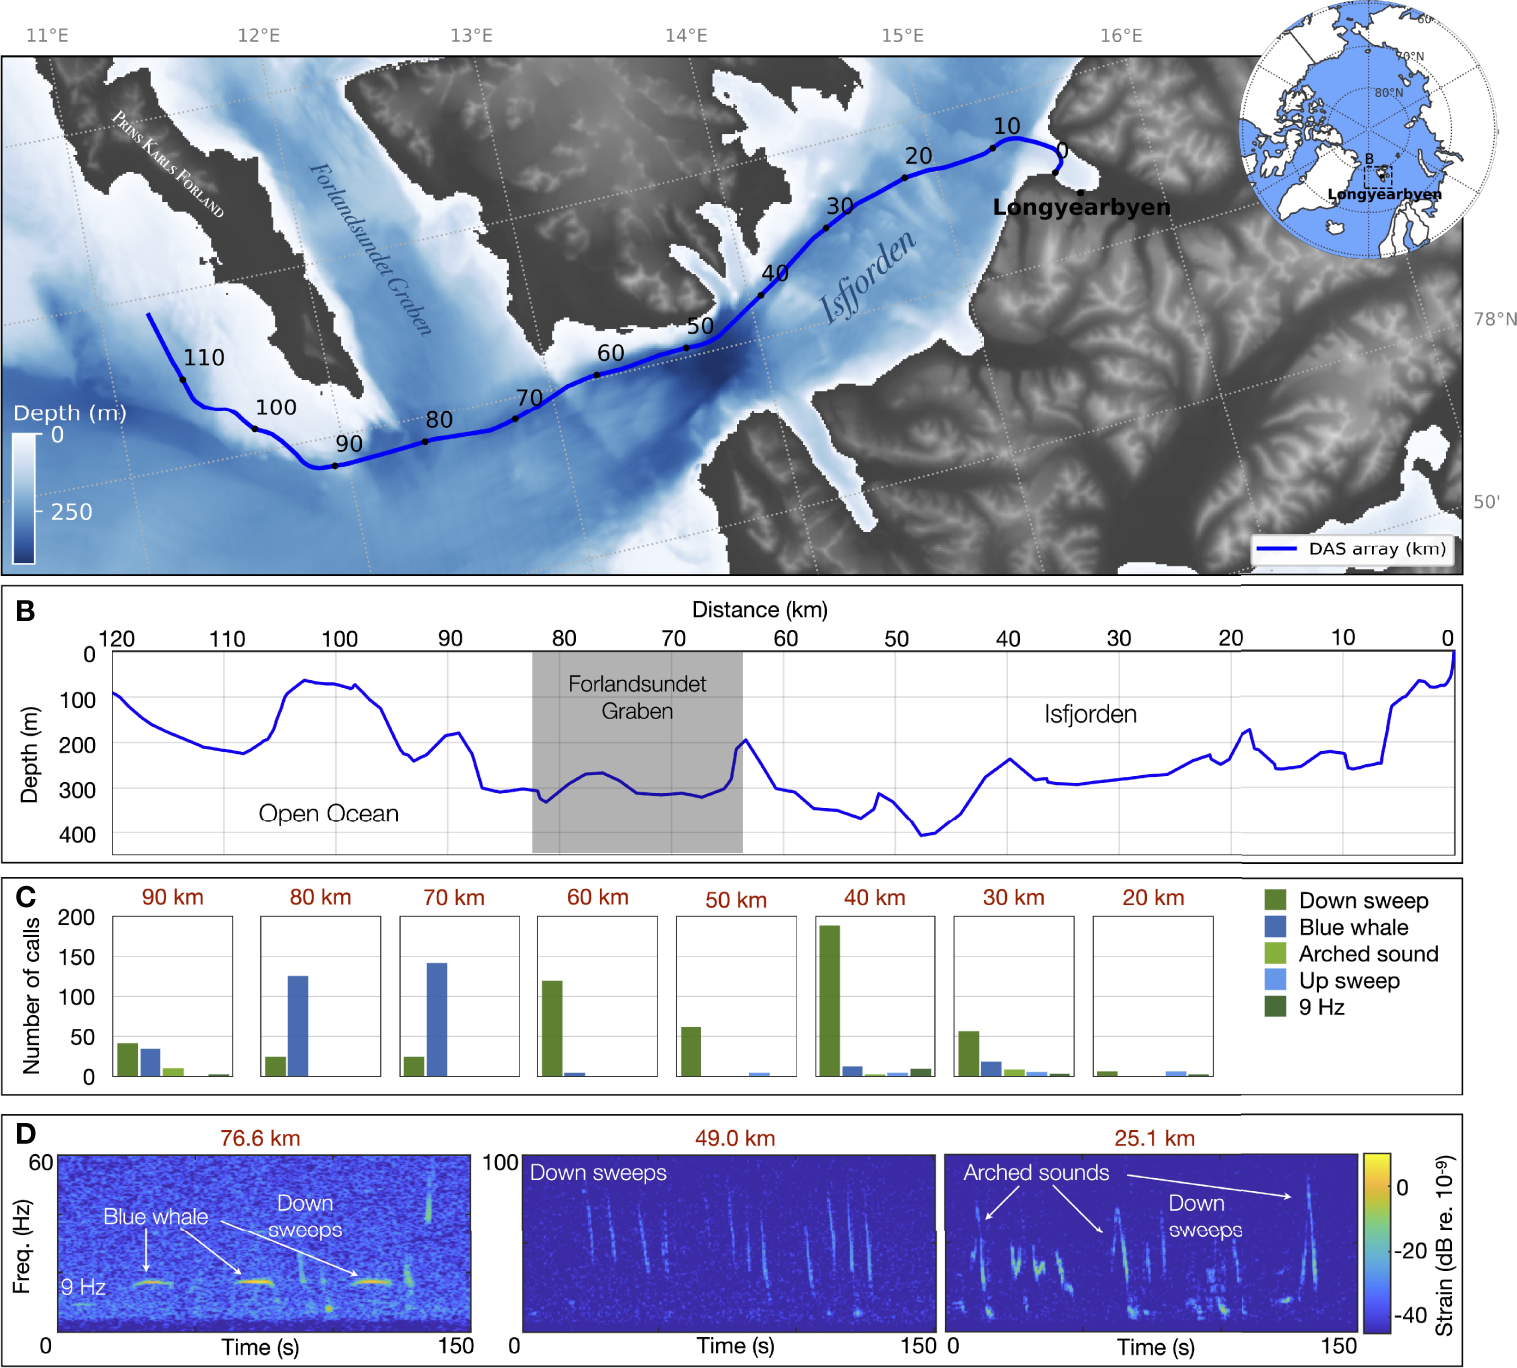Click the Strain colorbar beside the spectrograms
The width and height of the screenshot is (1517, 1368).
pos(1376,1243)
